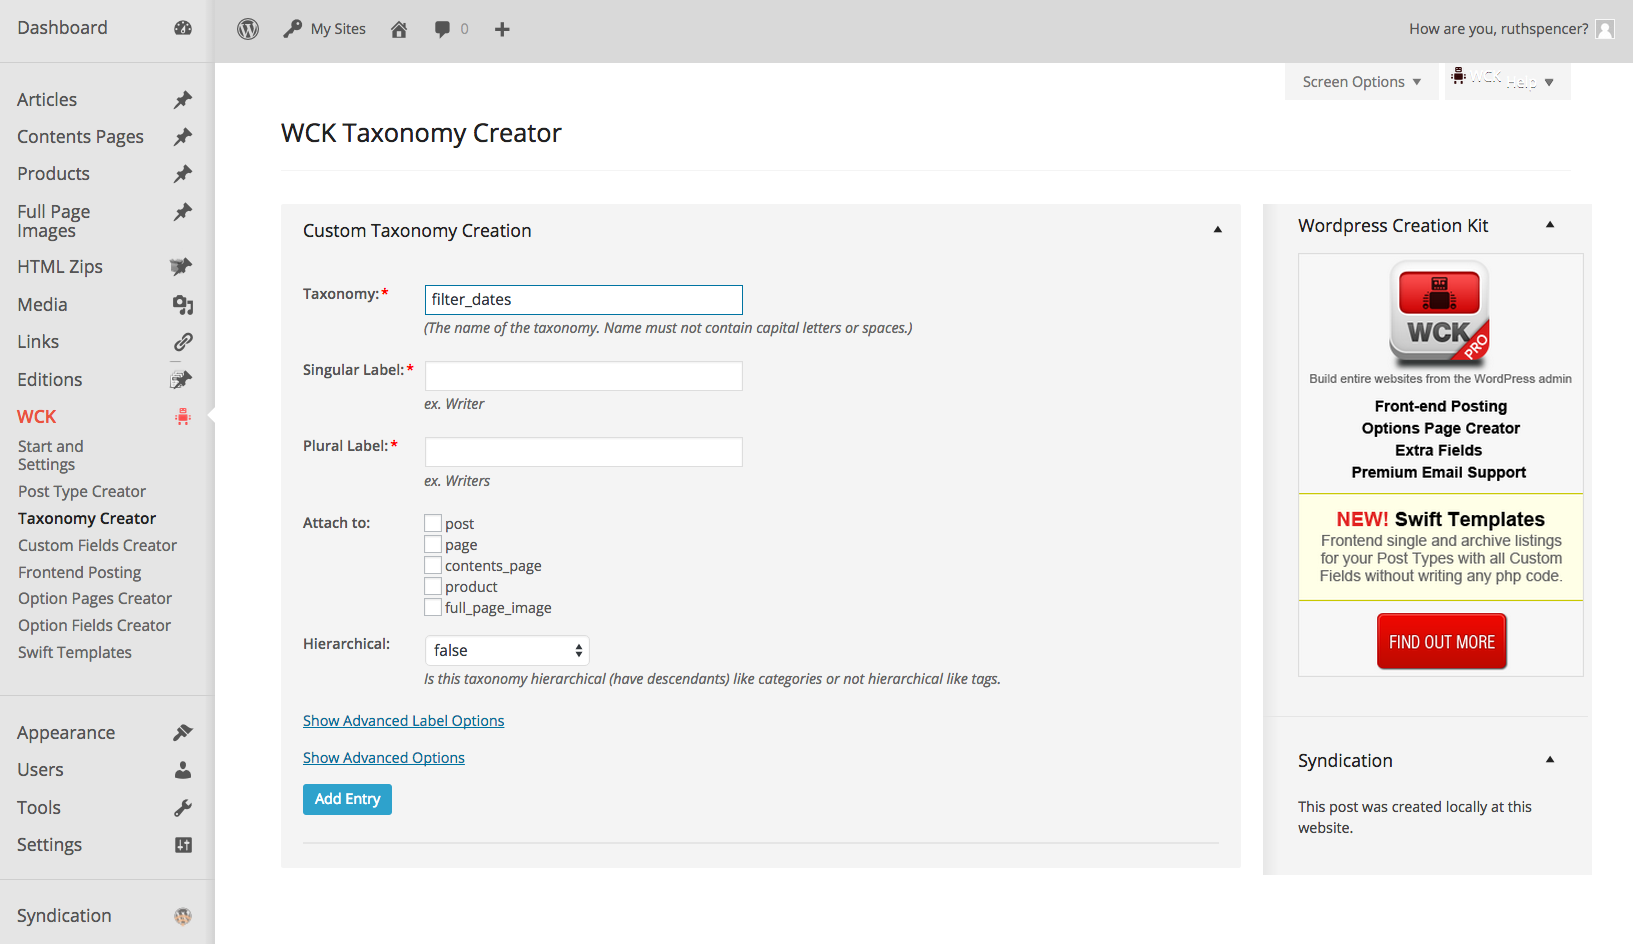The image size is (1633, 944).
Task: Click the Plural Label field
Action: (x=584, y=452)
